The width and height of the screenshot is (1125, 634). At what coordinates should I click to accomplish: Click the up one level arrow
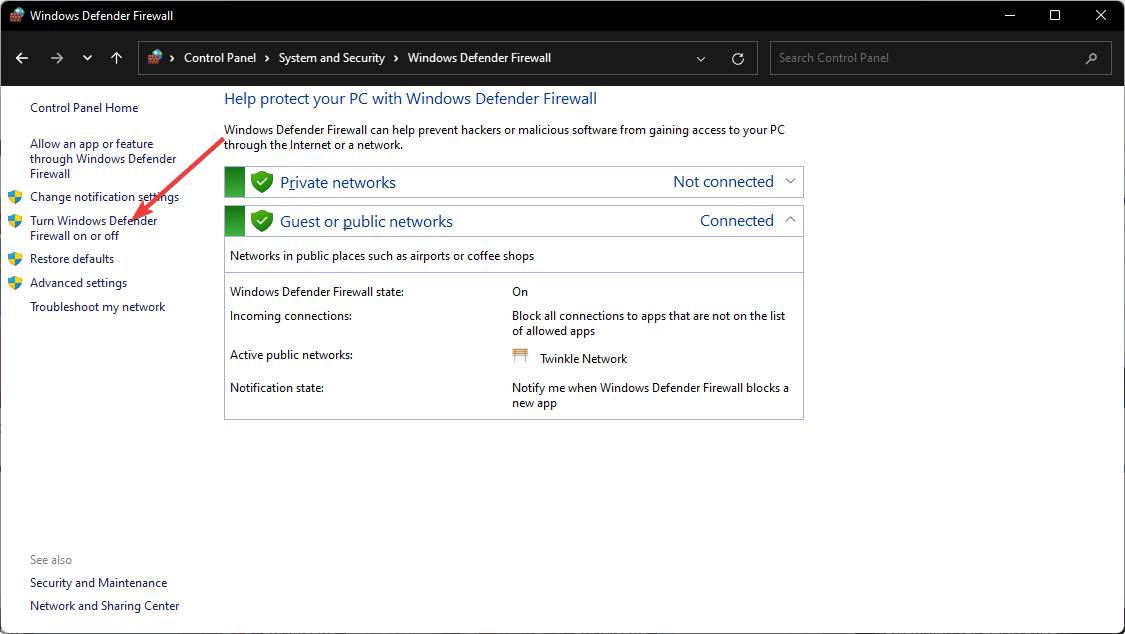tap(116, 58)
